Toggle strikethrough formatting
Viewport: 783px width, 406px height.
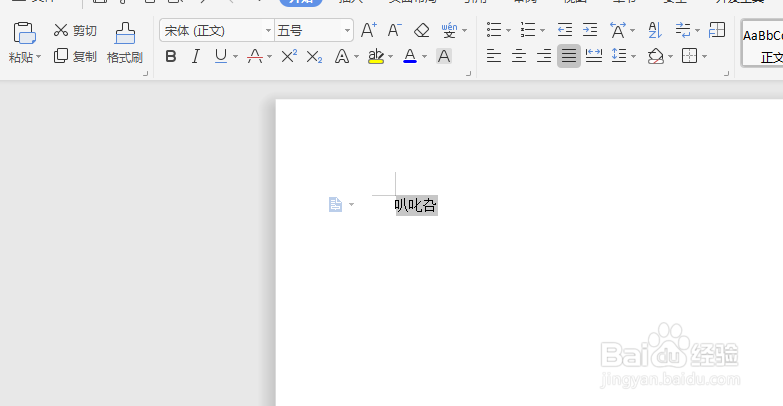(x=255, y=56)
